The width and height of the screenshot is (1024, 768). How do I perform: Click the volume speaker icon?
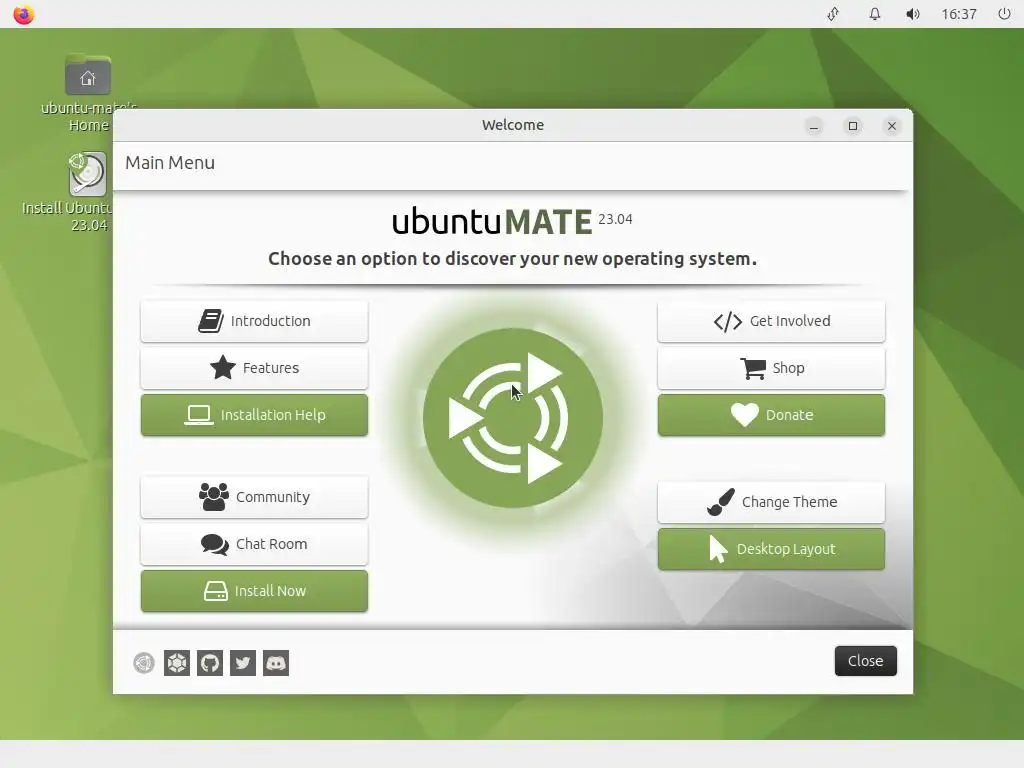[x=913, y=14]
